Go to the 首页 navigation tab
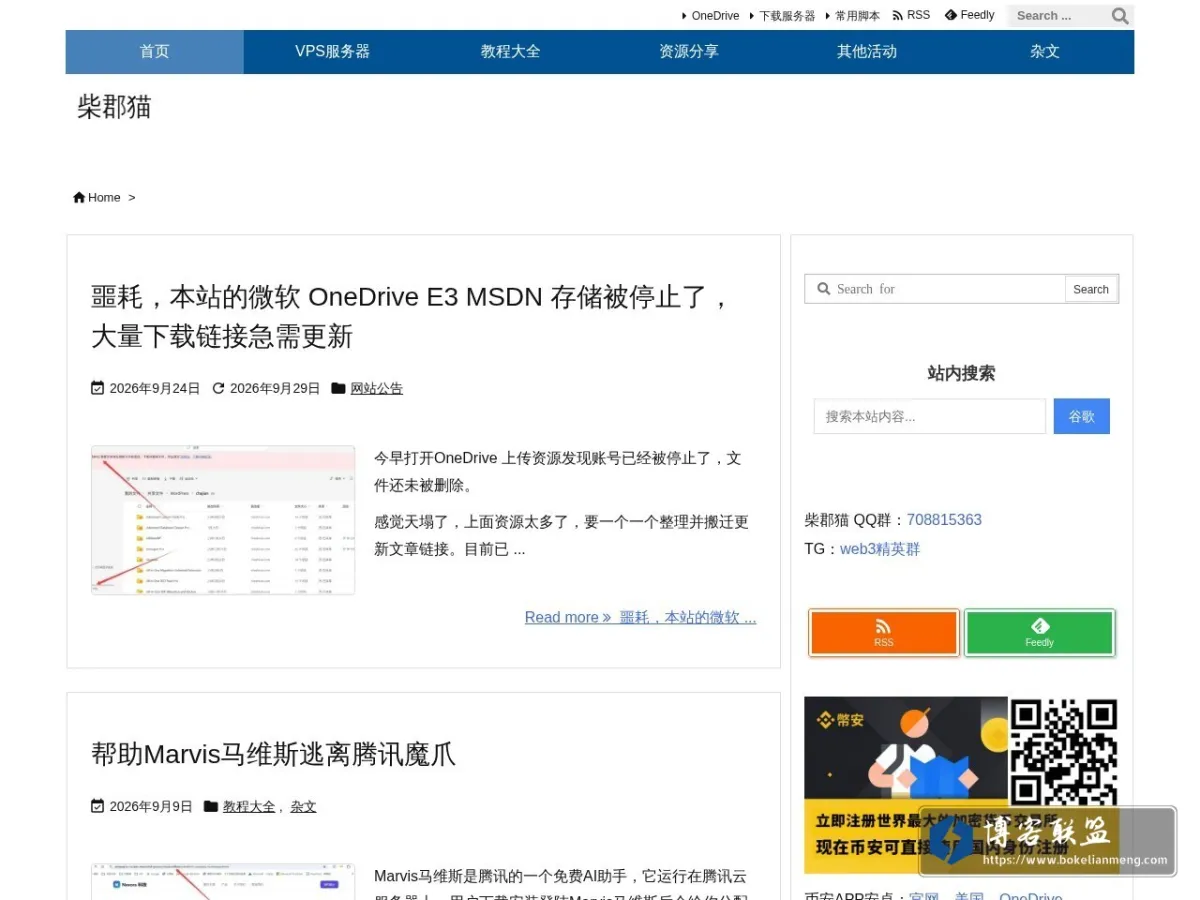This screenshot has width=1200, height=900. point(155,52)
